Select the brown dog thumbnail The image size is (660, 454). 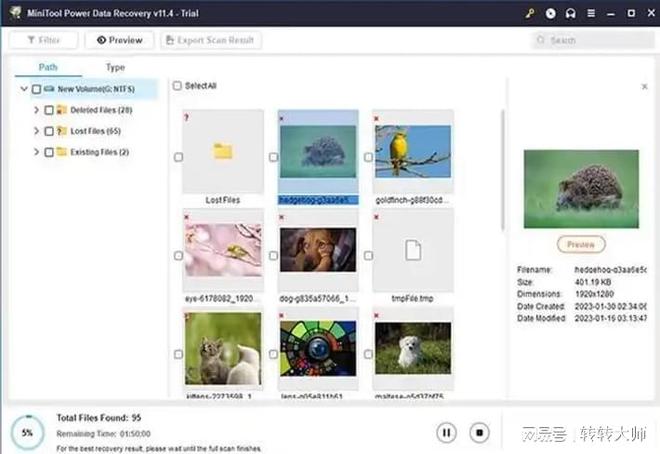click(318, 250)
